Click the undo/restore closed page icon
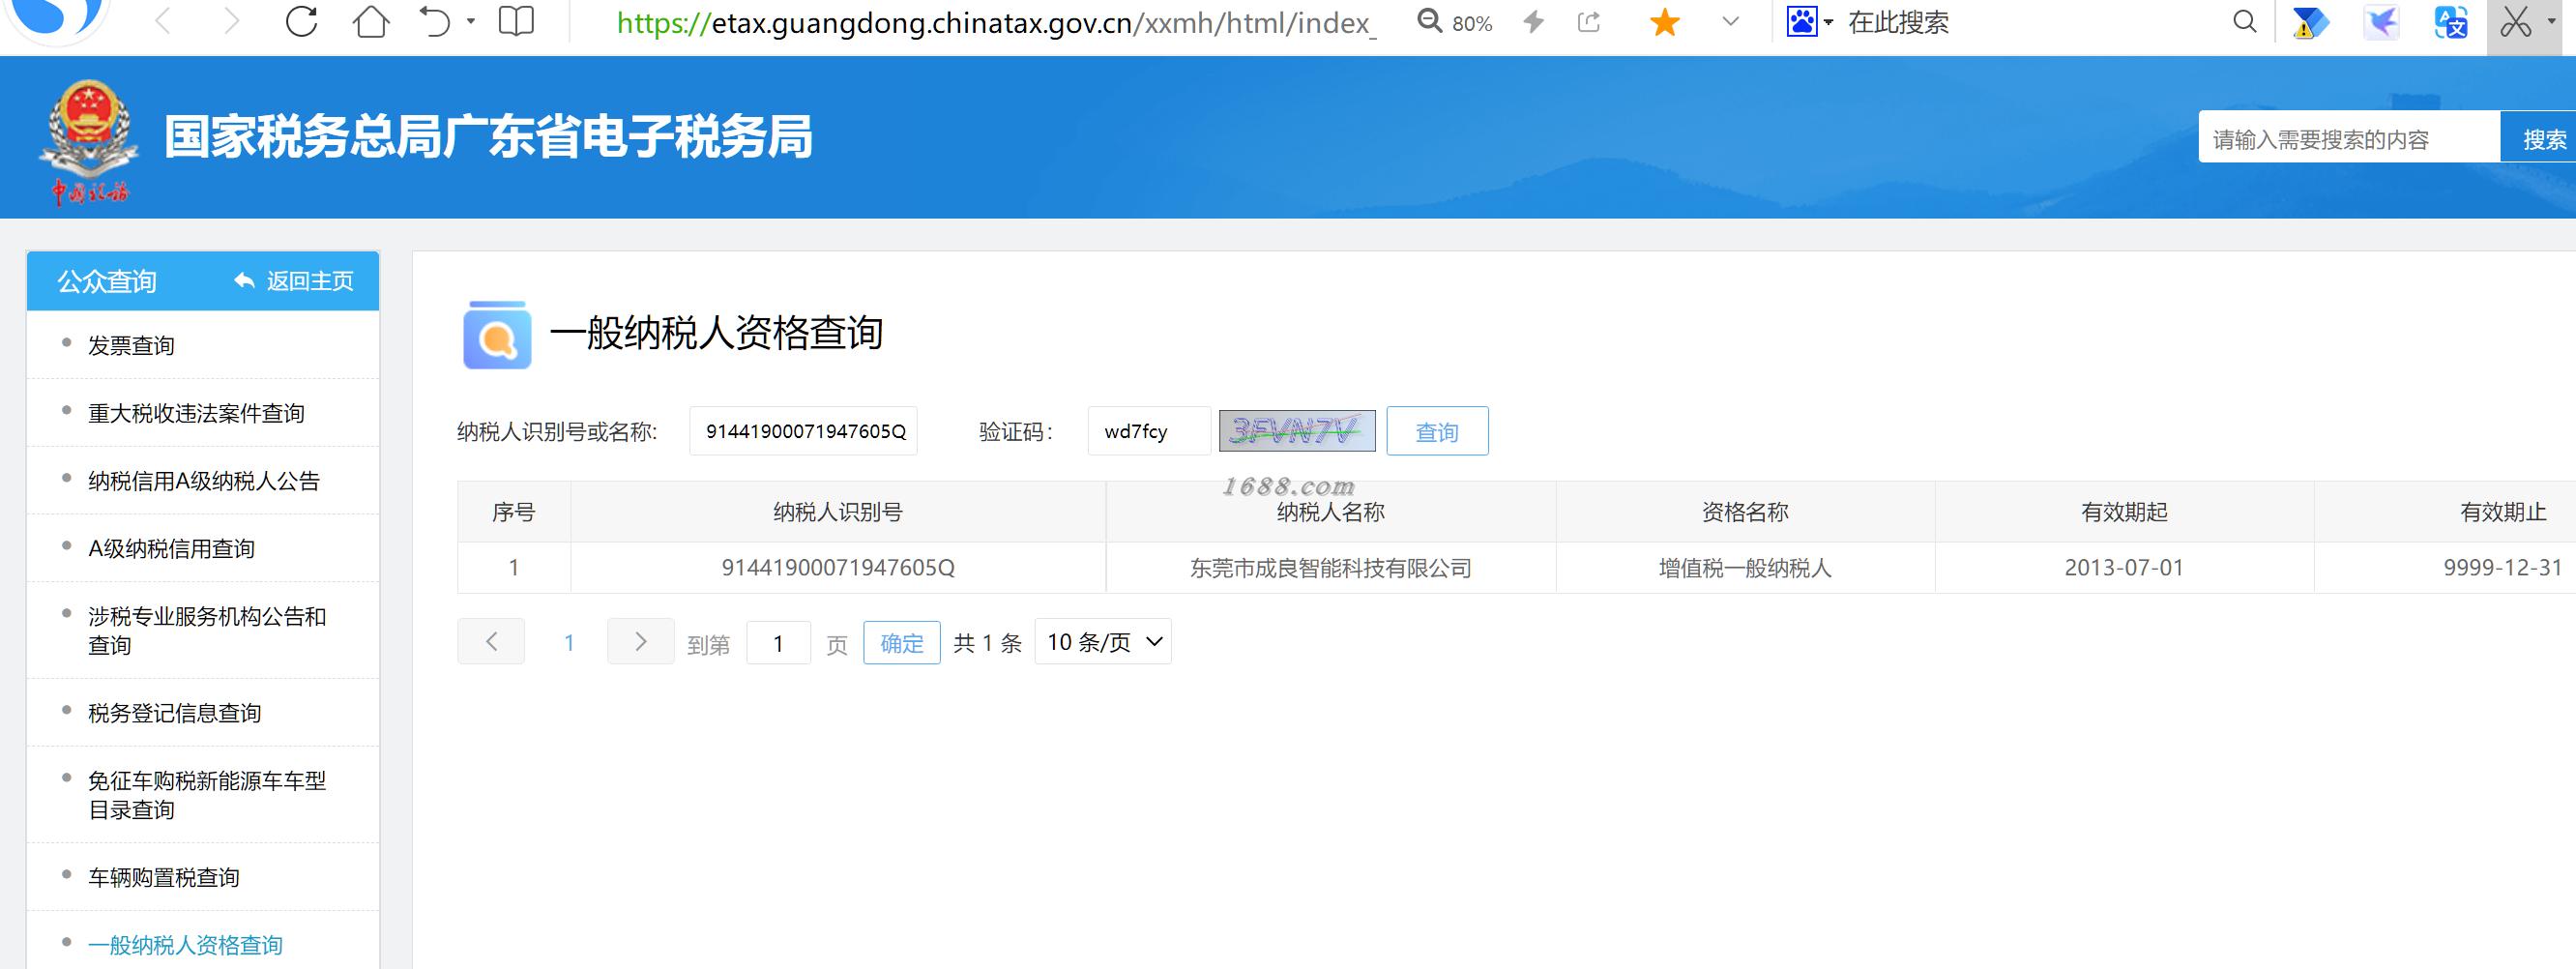Viewport: 2576px width, 969px height. point(435,21)
